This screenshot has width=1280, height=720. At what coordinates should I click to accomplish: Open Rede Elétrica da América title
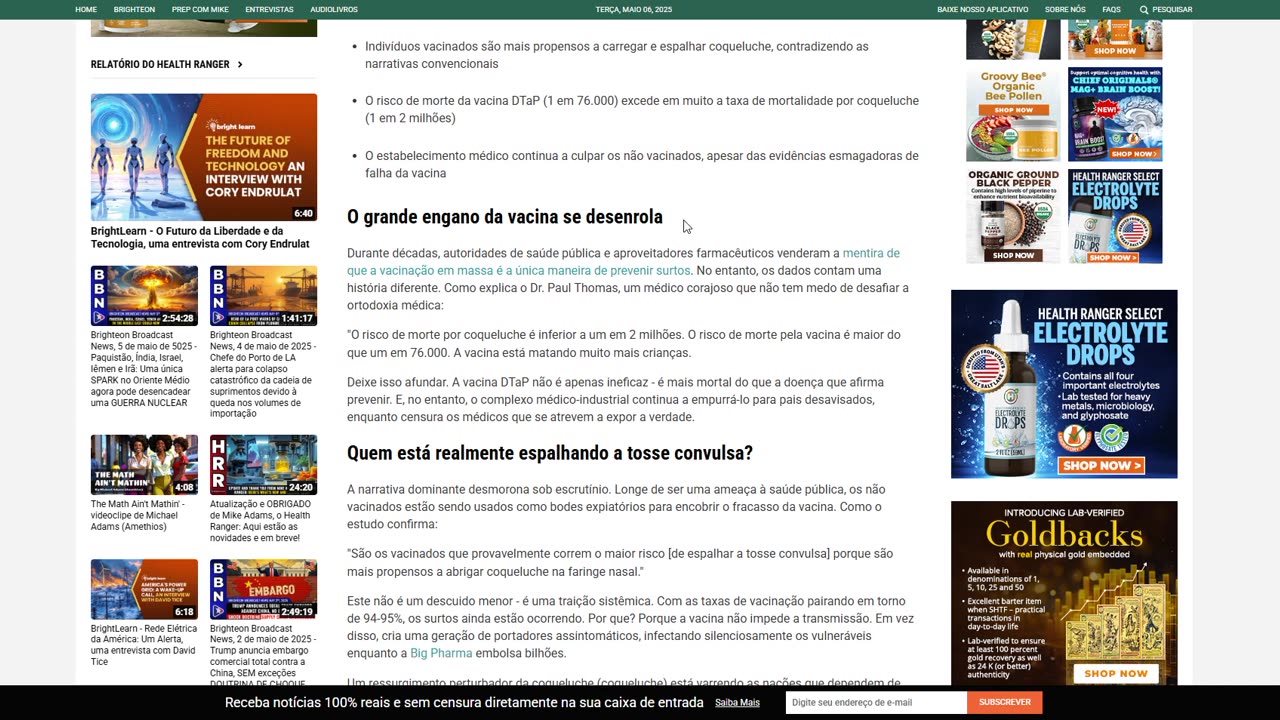coord(144,645)
